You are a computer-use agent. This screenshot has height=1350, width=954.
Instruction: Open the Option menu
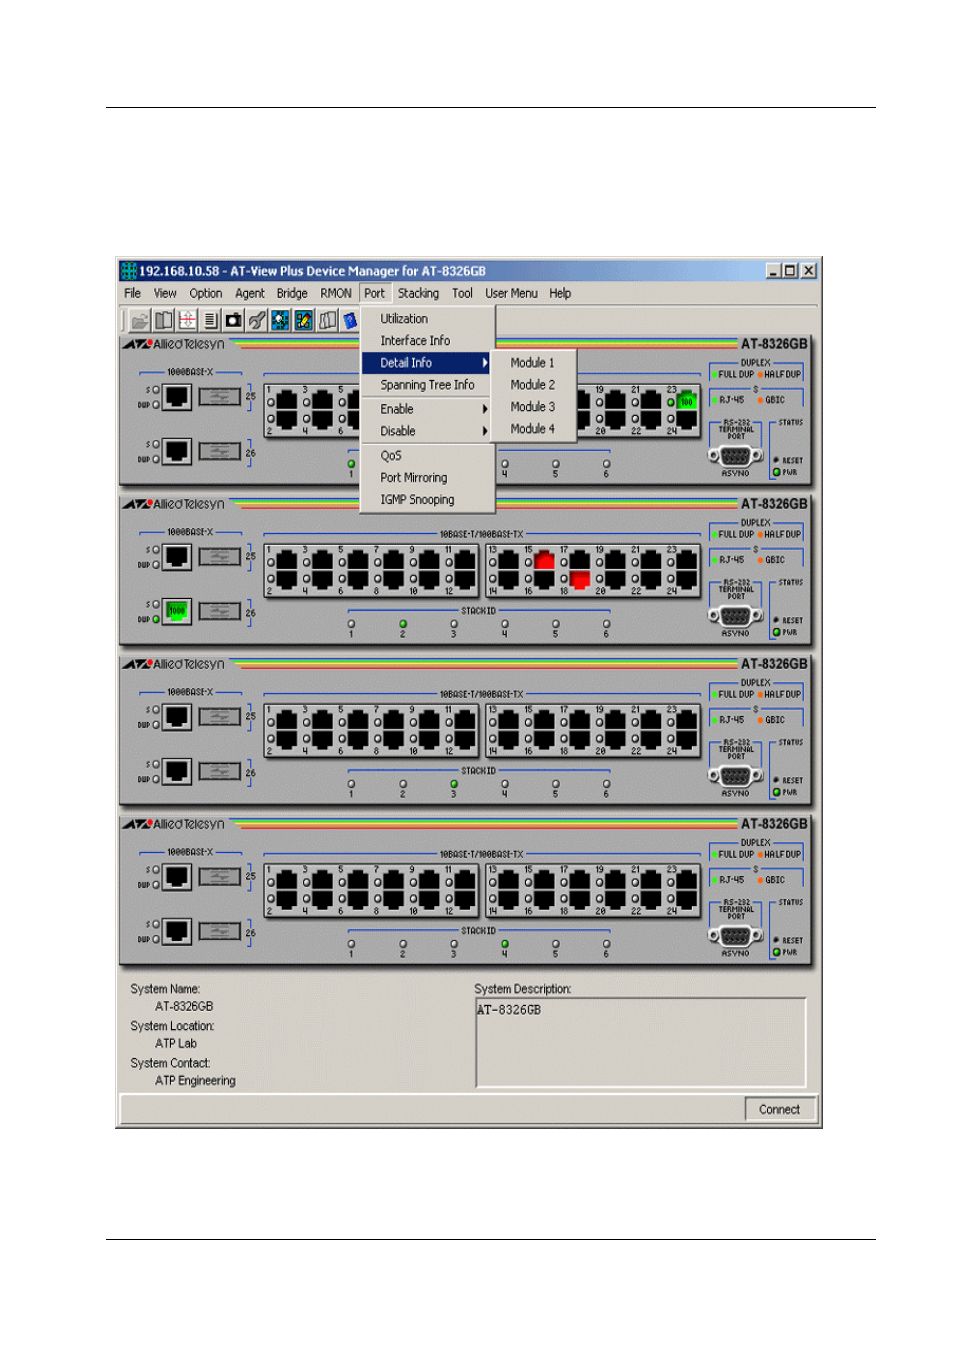[206, 293]
